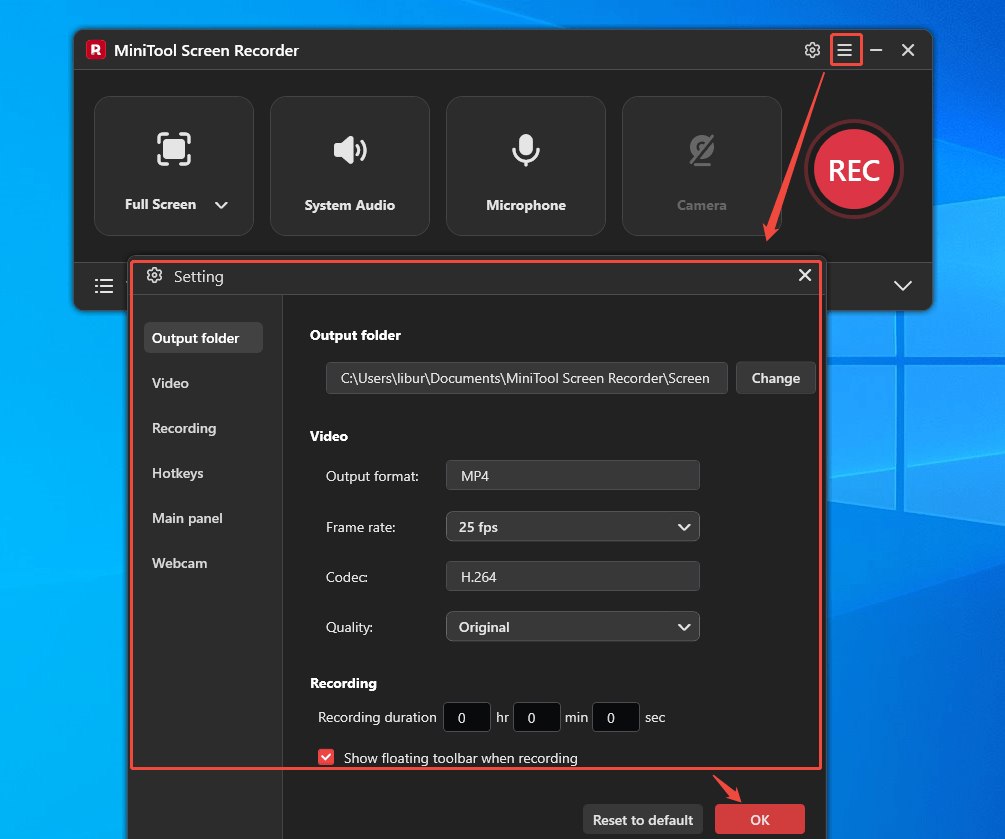Open the recordings list icon bottom-left
This screenshot has width=1005, height=839.
(104, 285)
